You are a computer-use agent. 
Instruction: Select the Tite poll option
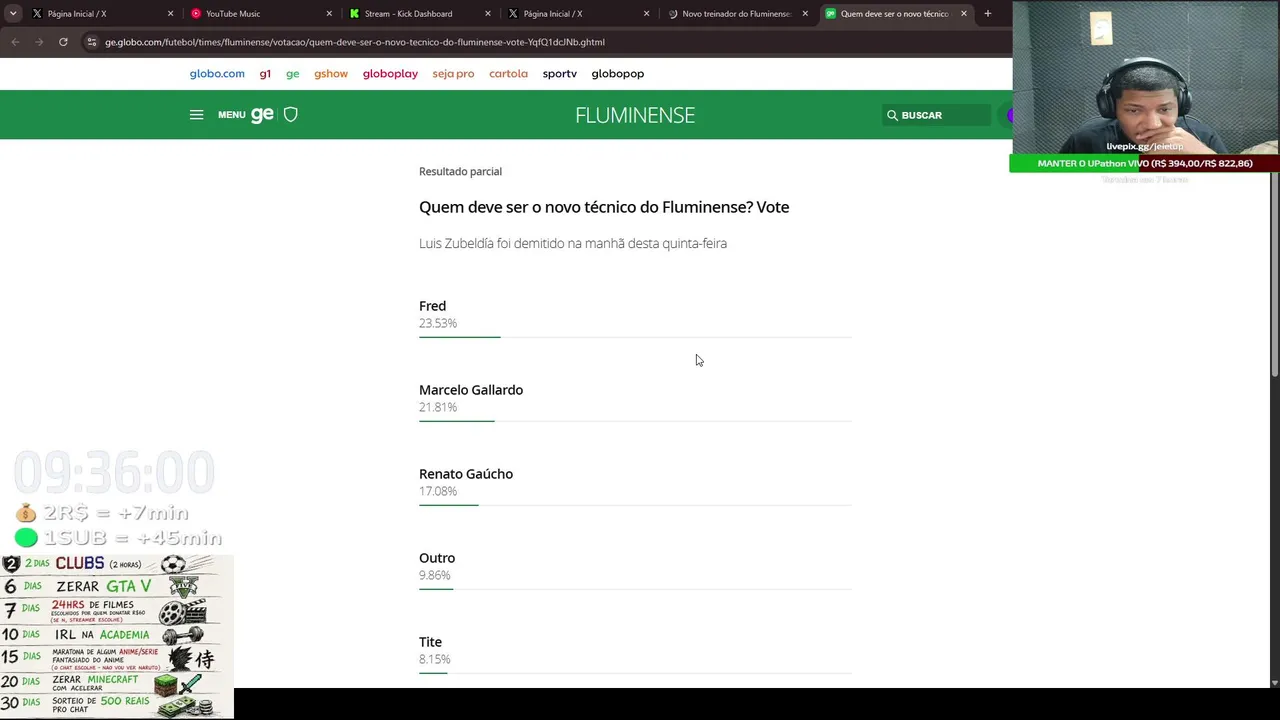click(430, 642)
